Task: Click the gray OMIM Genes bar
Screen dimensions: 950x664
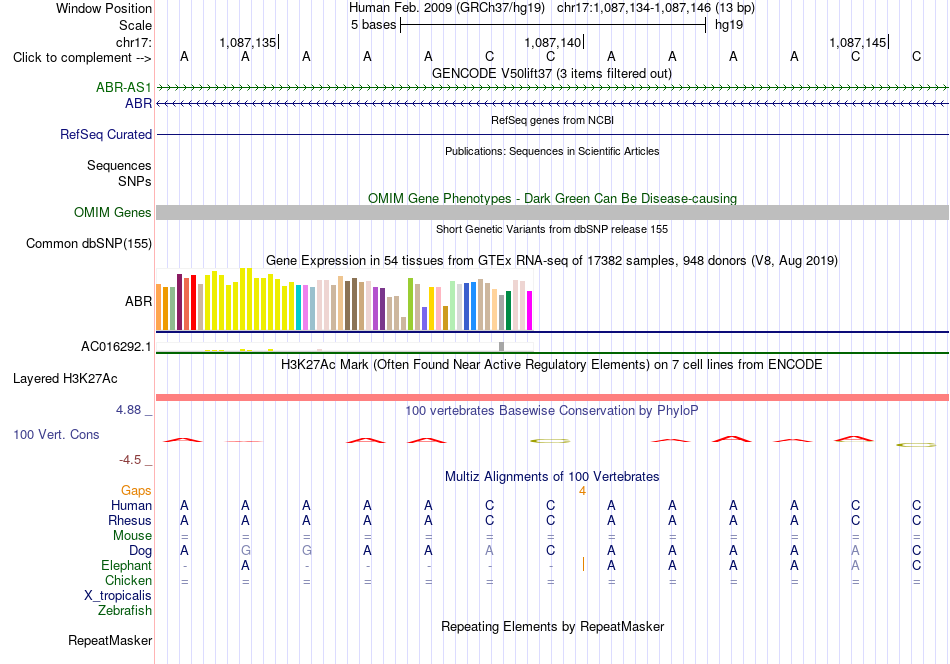Action: [x=553, y=212]
